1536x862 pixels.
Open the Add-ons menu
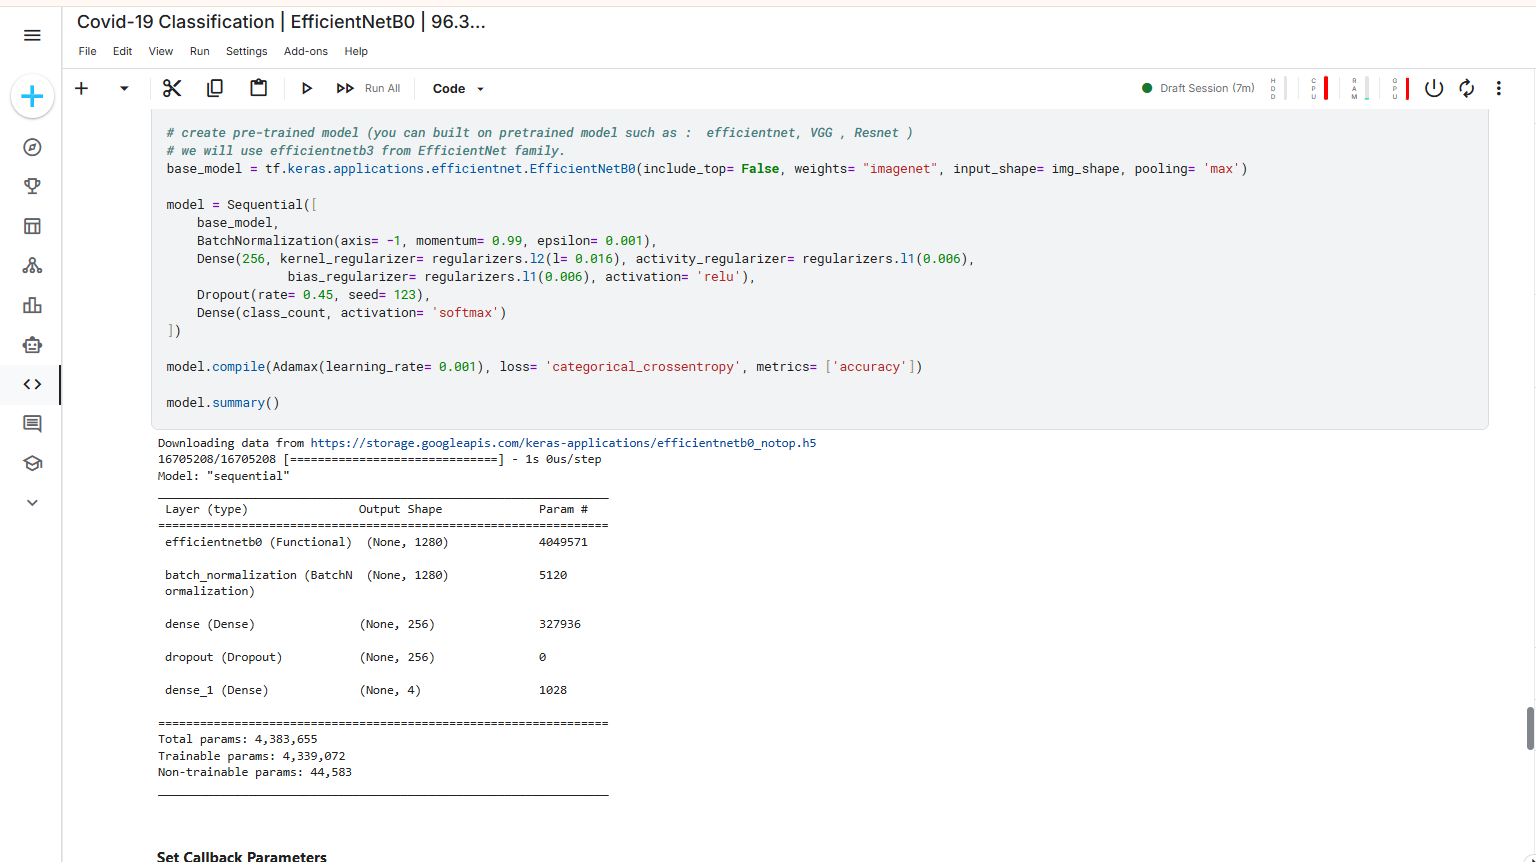306,51
